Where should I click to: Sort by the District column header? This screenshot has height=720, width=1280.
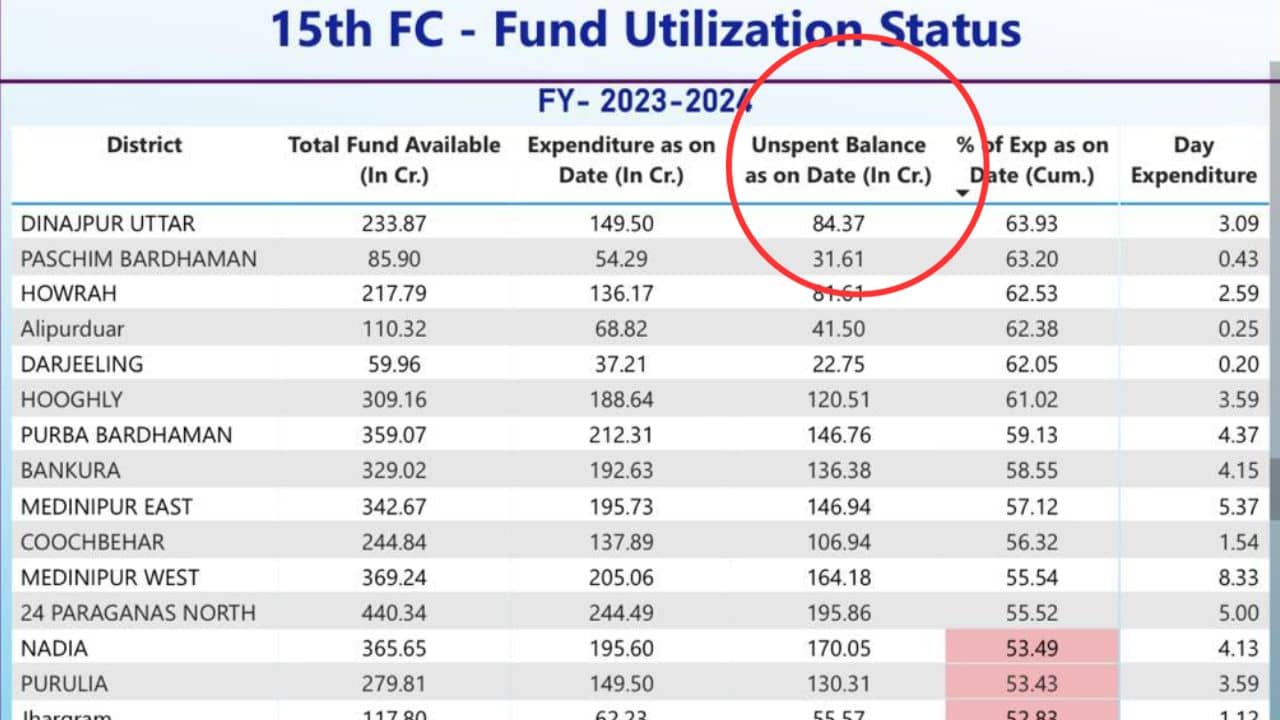[x=144, y=145]
